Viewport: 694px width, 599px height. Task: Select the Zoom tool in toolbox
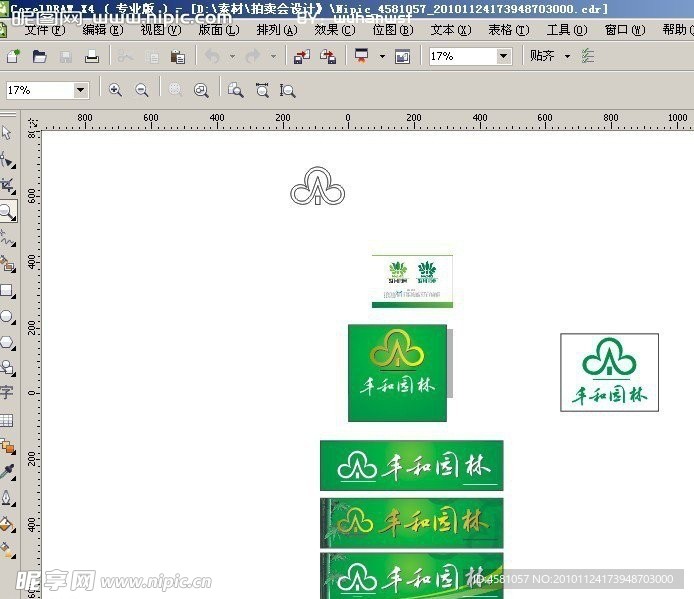click(x=8, y=211)
